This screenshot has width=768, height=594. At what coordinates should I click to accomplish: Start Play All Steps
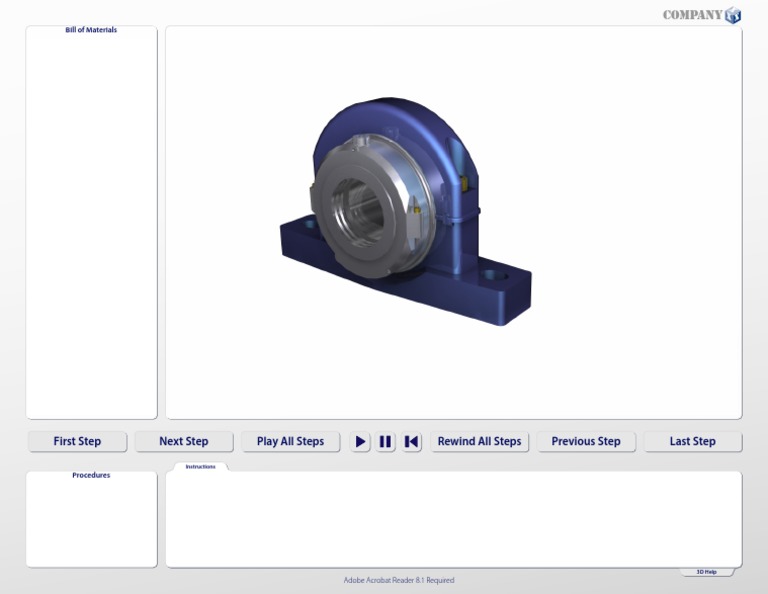290,442
